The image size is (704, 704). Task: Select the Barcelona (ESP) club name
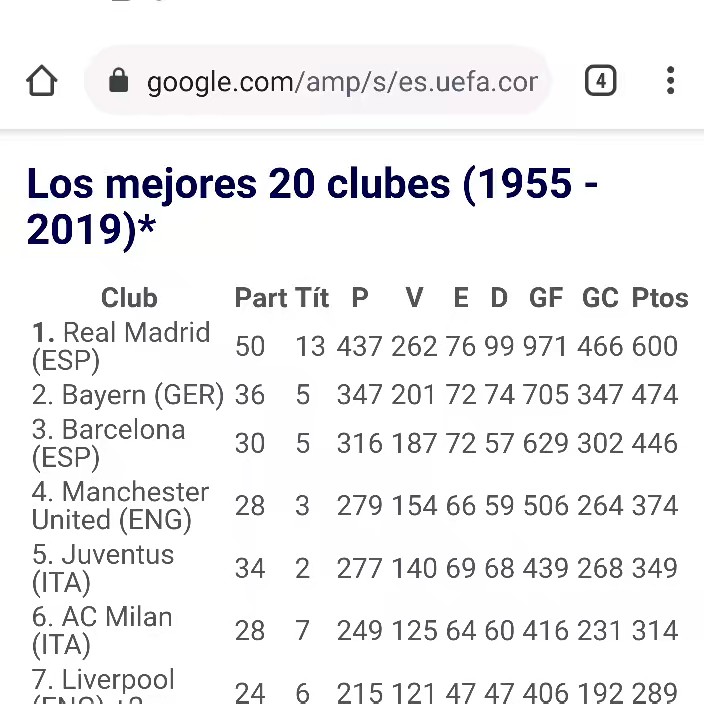click(x=108, y=443)
